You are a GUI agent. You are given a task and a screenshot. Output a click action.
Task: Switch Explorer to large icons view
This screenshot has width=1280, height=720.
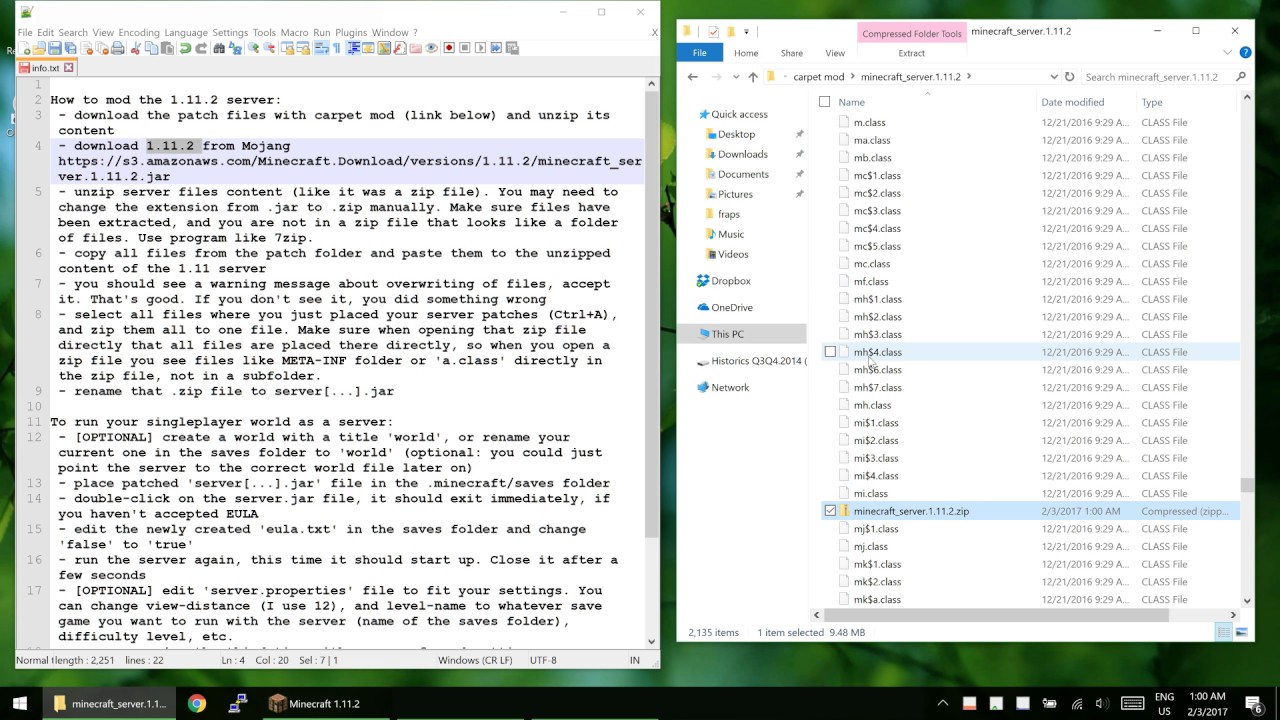tap(1241, 632)
